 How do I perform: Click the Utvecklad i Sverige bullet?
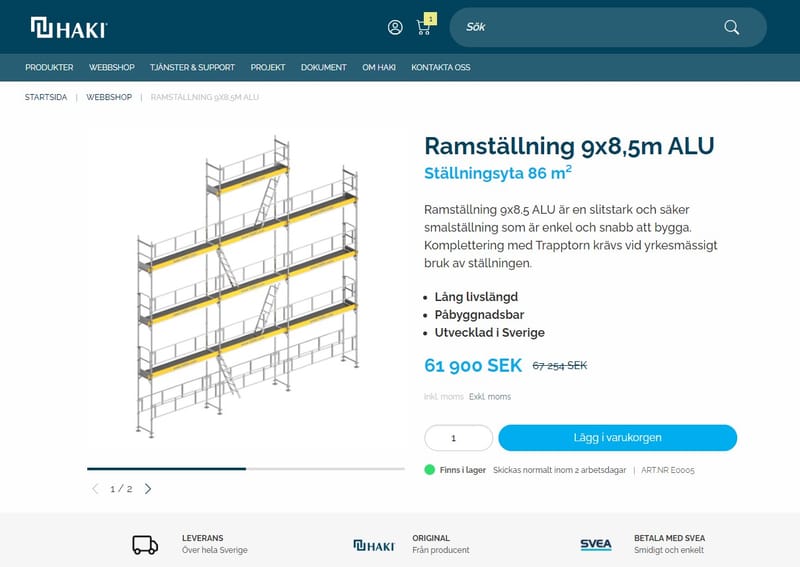[489, 333]
